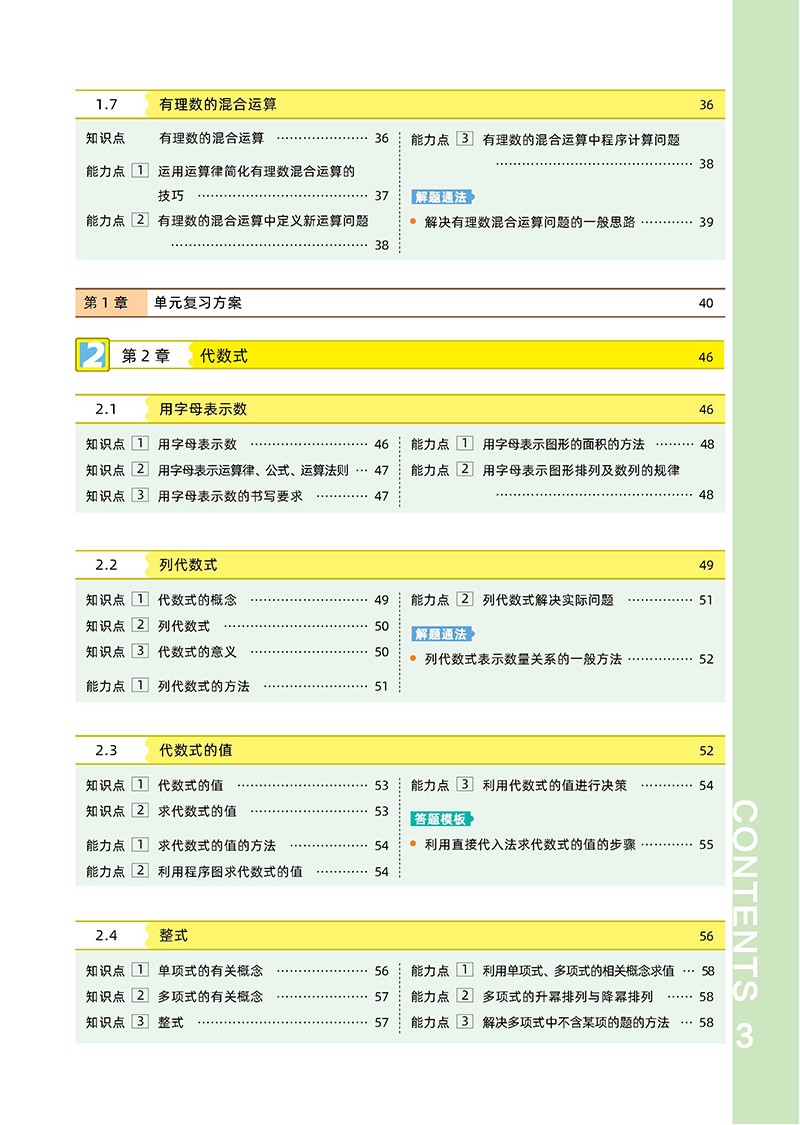Open 利用程序图求代数式的值 entry
Image resolution: width=800 pixels, height=1125 pixels.
(230, 871)
